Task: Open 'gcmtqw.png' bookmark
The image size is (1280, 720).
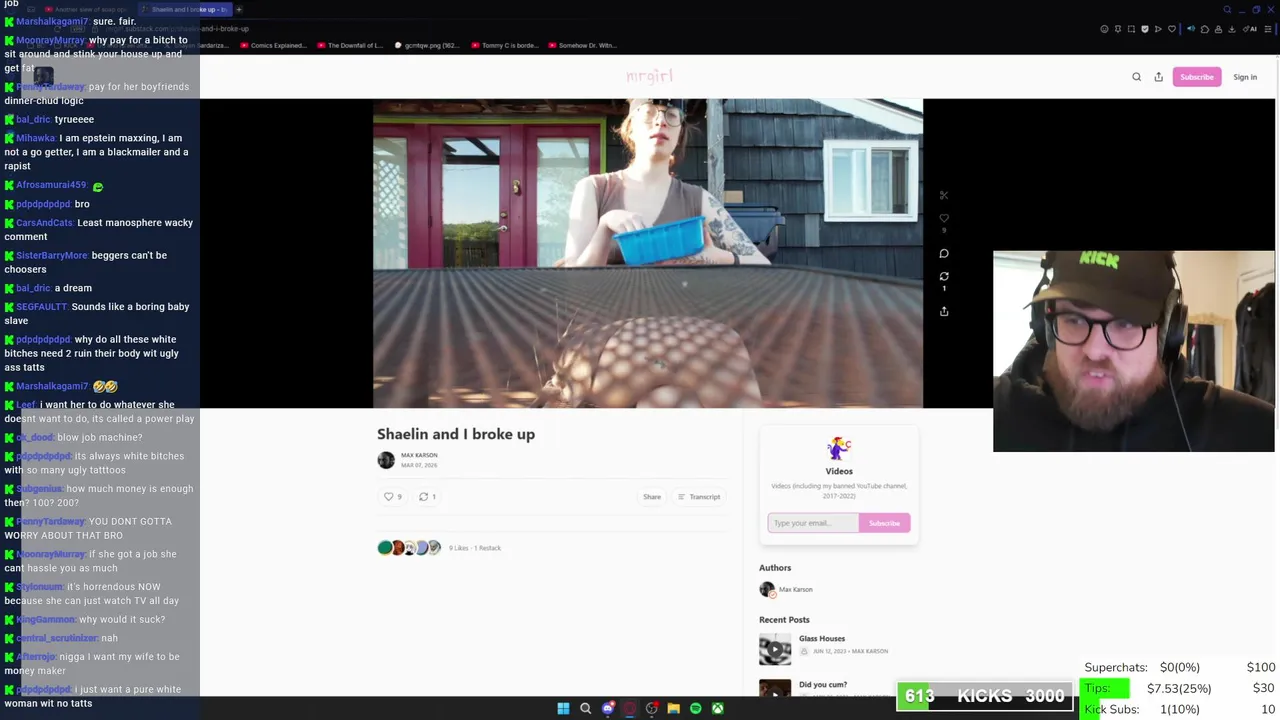Action: tap(427, 45)
